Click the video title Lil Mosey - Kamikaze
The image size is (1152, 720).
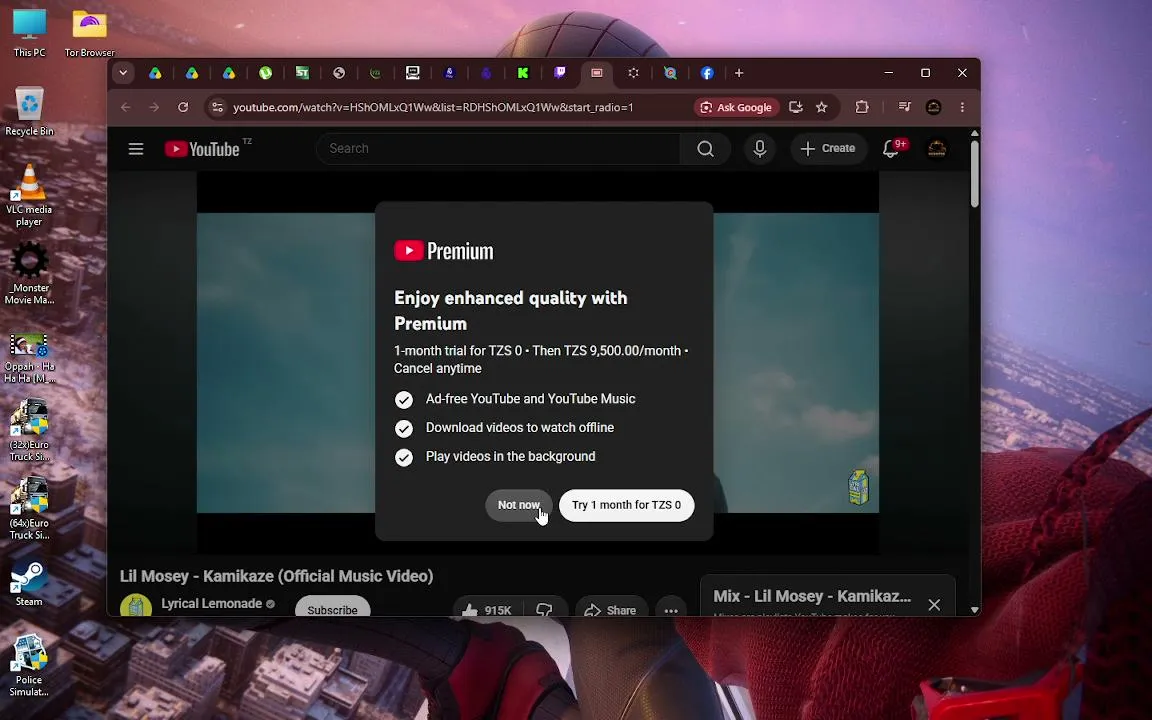276,576
